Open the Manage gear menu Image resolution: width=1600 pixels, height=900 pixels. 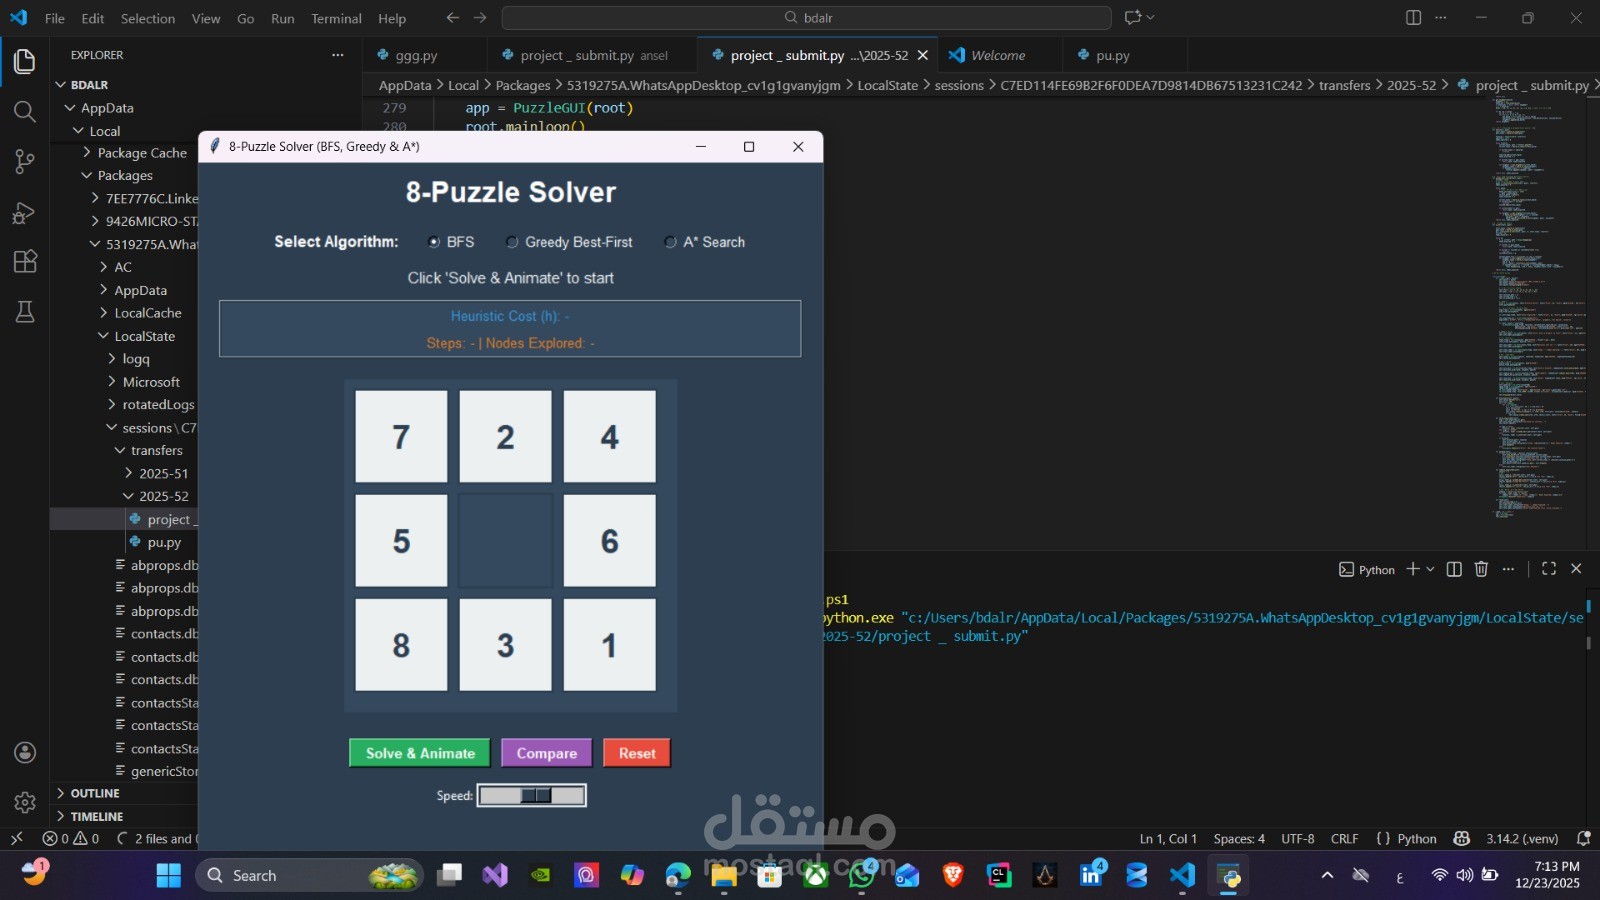24,801
